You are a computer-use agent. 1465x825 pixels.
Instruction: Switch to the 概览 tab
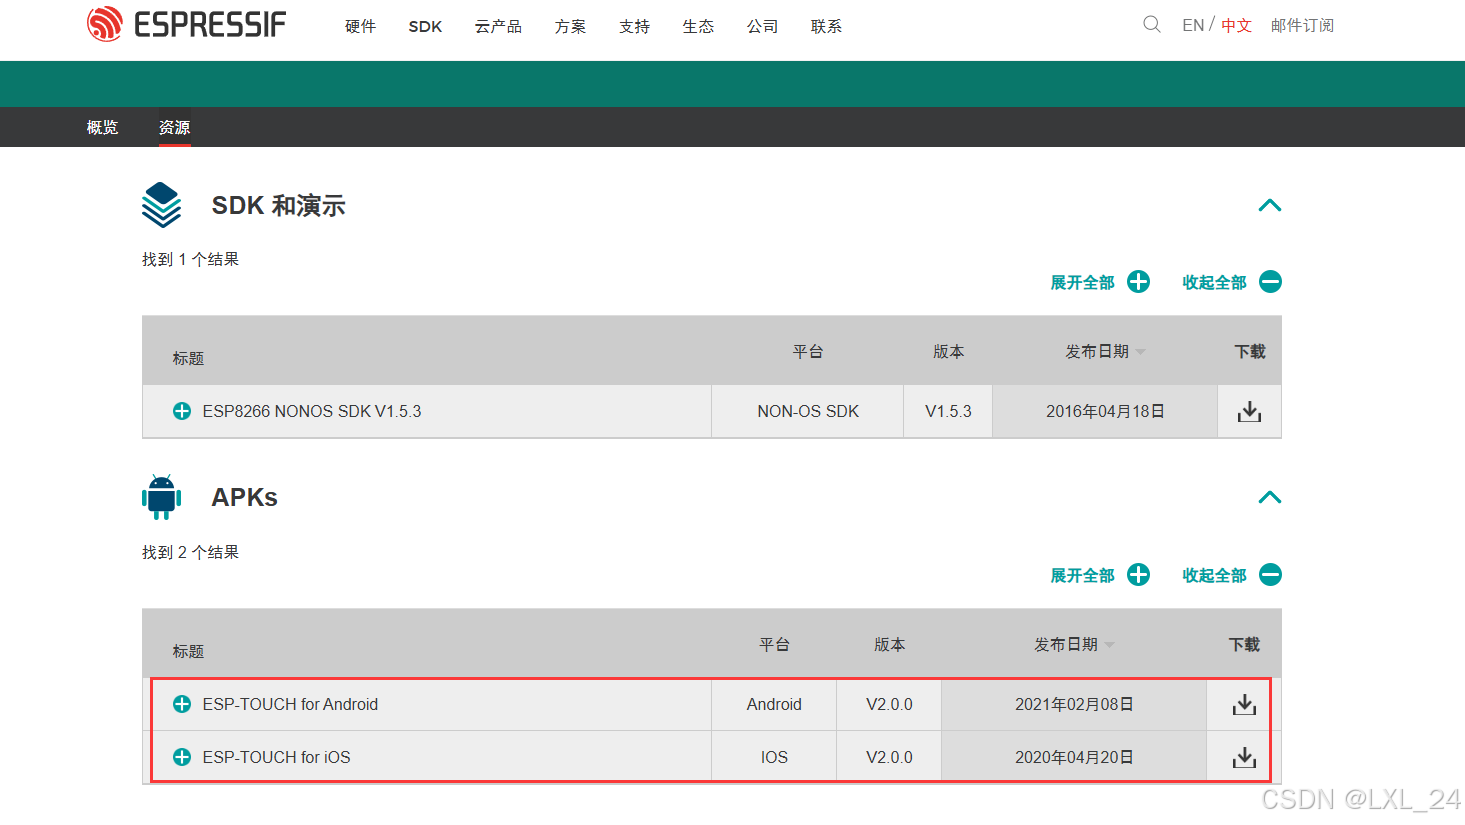tap(102, 127)
